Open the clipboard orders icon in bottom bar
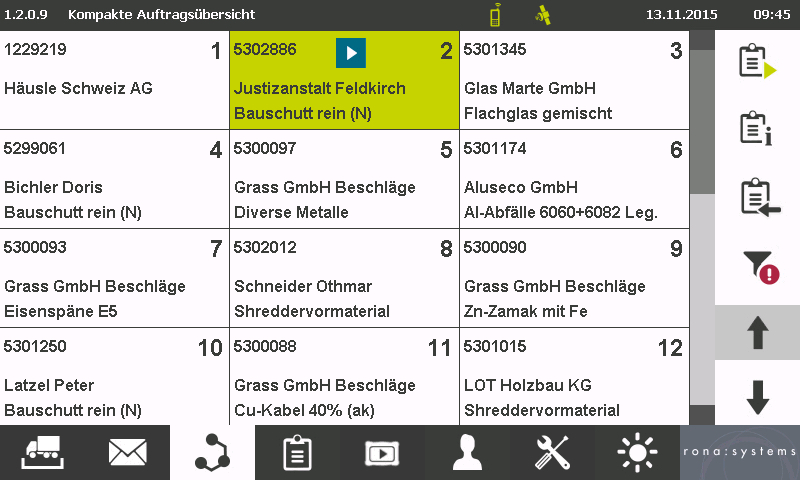The height and width of the screenshot is (480, 800). click(x=297, y=452)
